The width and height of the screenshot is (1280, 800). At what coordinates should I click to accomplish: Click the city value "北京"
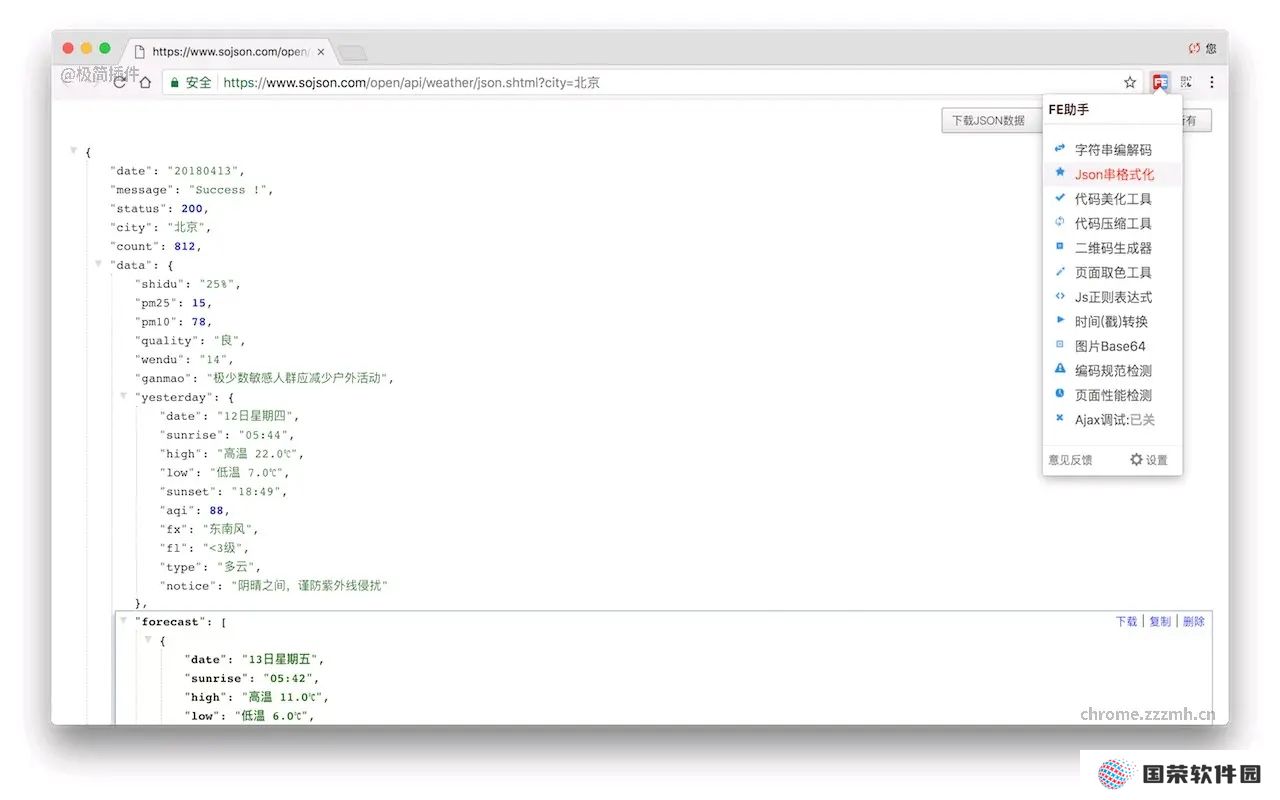point(186,227)
